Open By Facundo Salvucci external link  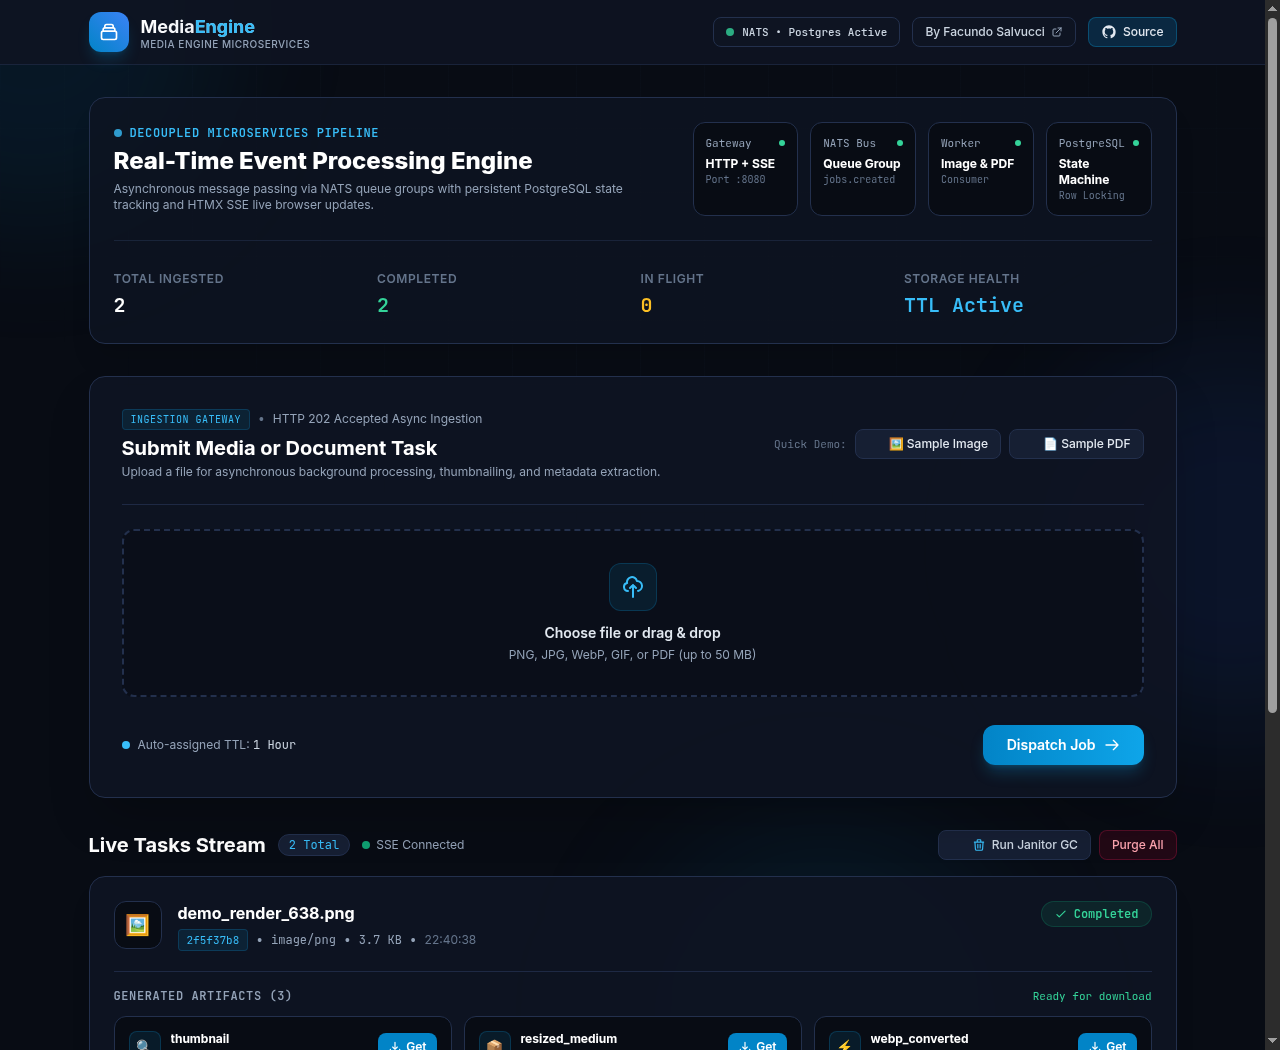pos(993,32)
